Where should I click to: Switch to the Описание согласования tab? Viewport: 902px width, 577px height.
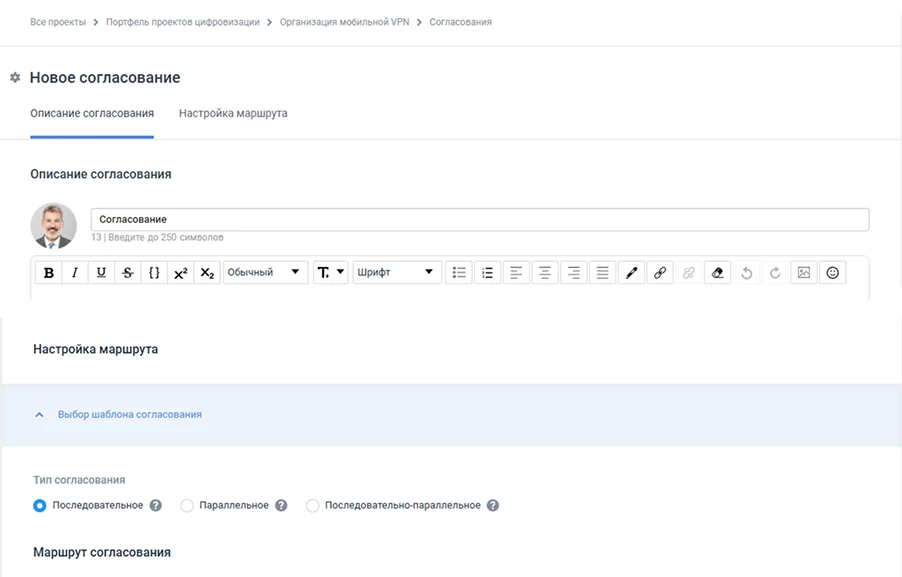(92, 113)
